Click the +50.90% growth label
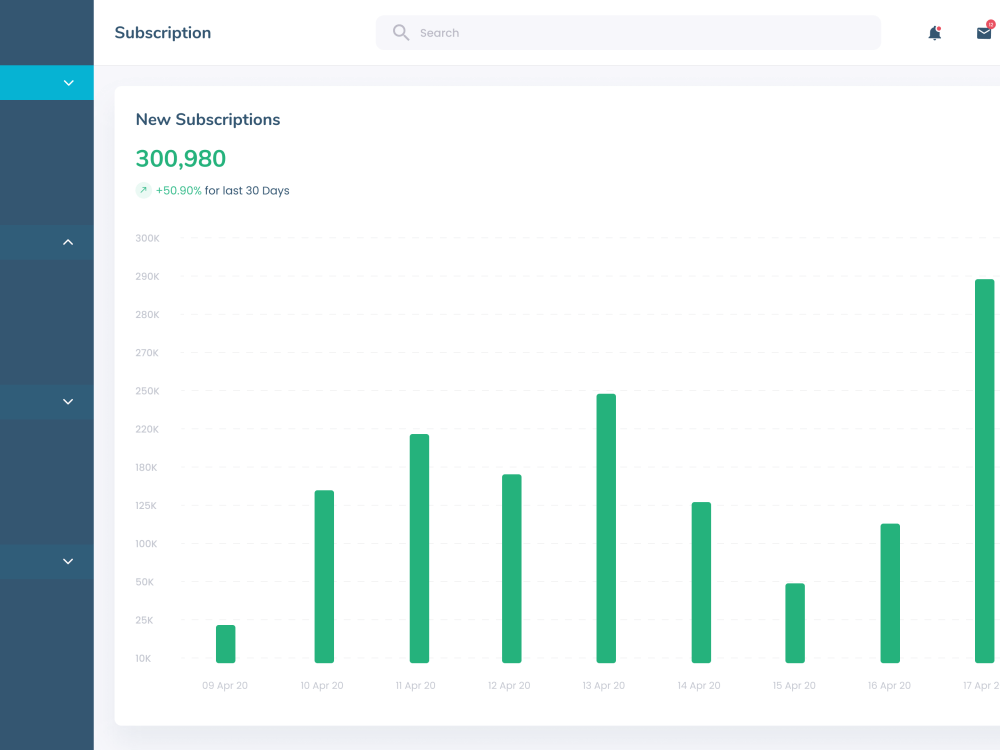The width and height of the screenshot is (1000, 750). 179,191
